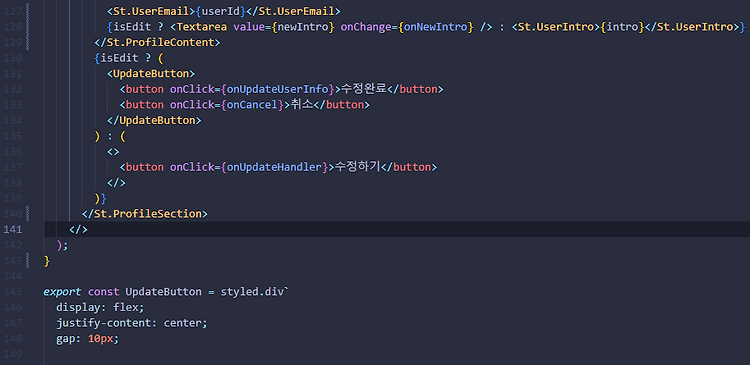
Task: Click the closing UpdateButton tag on line 134
Action: coord(154,120)
